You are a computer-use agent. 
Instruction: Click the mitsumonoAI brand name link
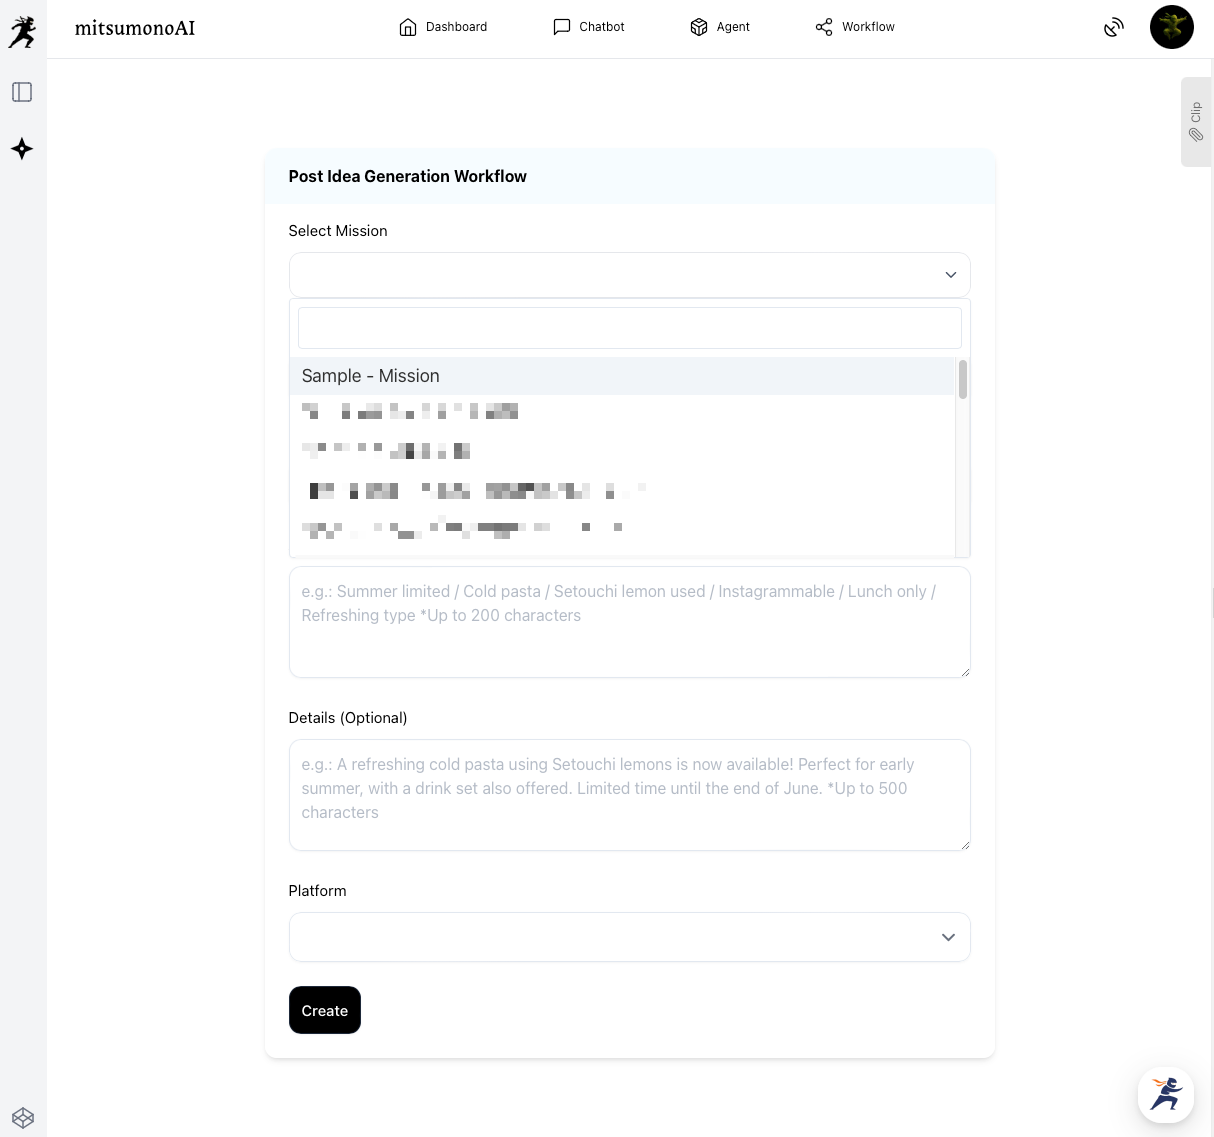(135, 28)
